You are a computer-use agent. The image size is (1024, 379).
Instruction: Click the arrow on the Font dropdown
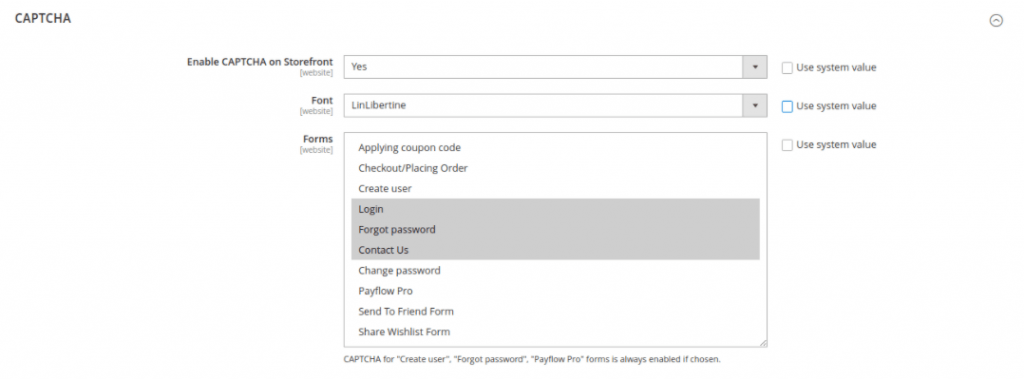coord(755,105)
